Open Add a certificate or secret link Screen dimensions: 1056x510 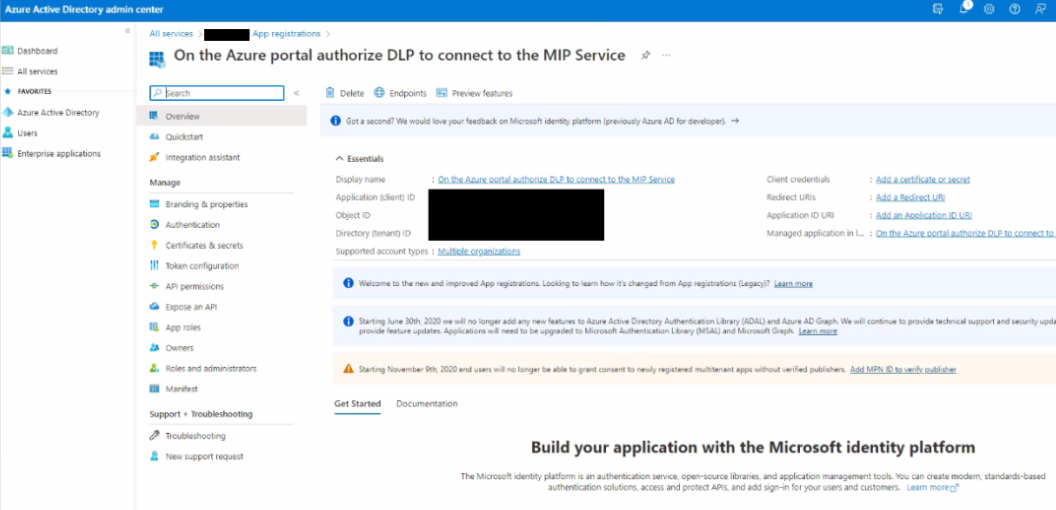pyautogui.click(x=923, y=179)
